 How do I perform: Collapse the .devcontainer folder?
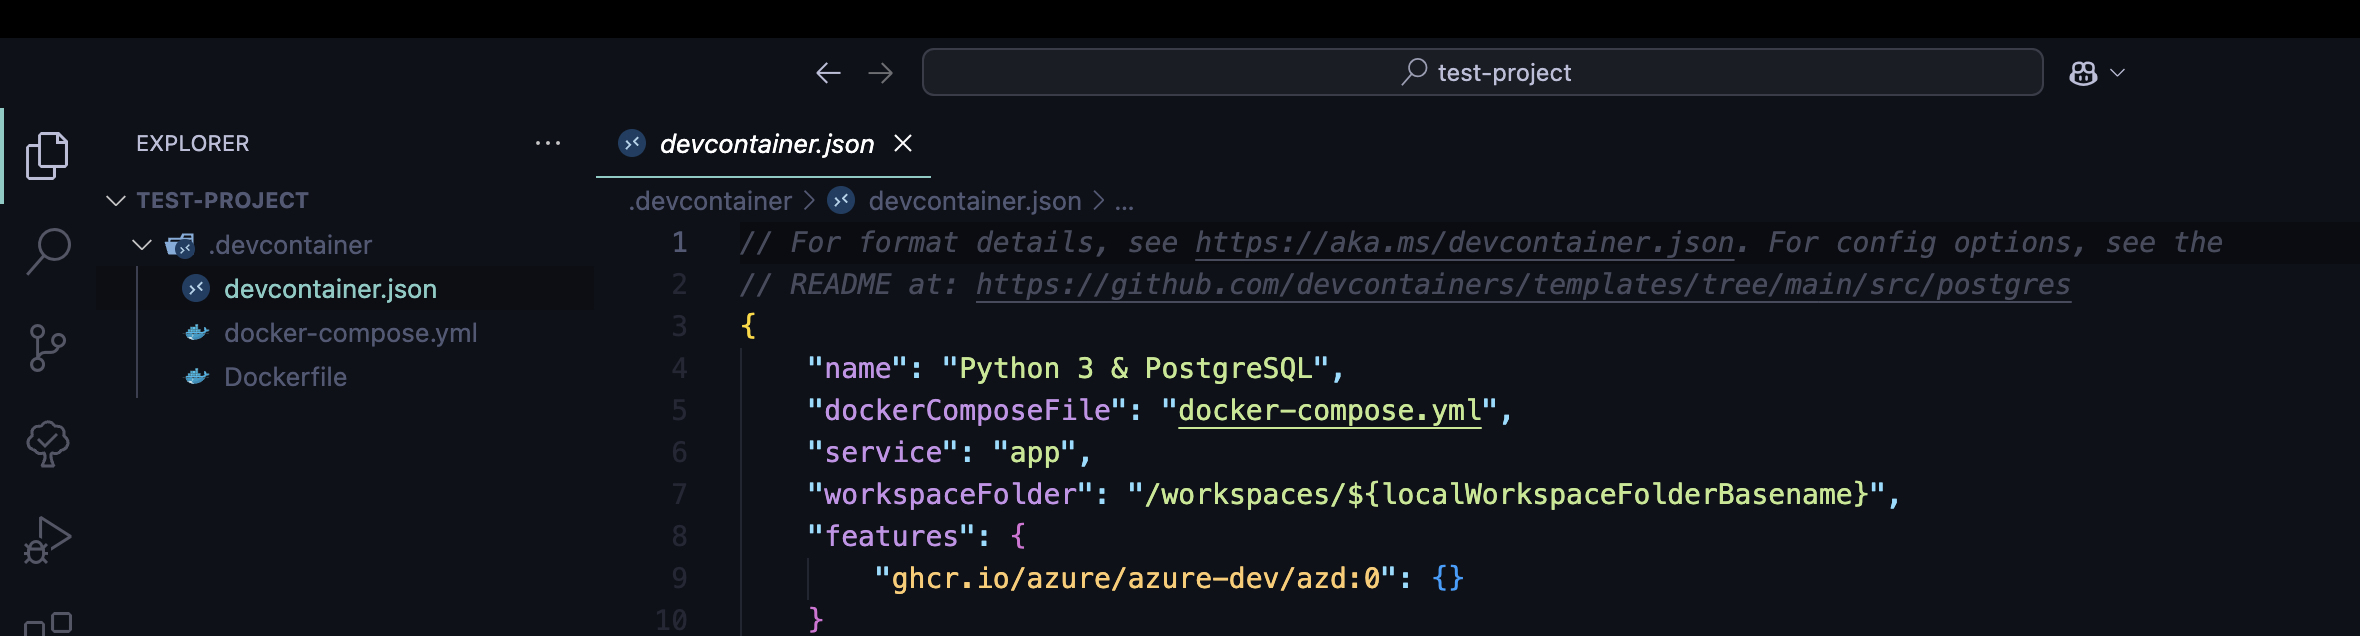[x=142, y=245]
